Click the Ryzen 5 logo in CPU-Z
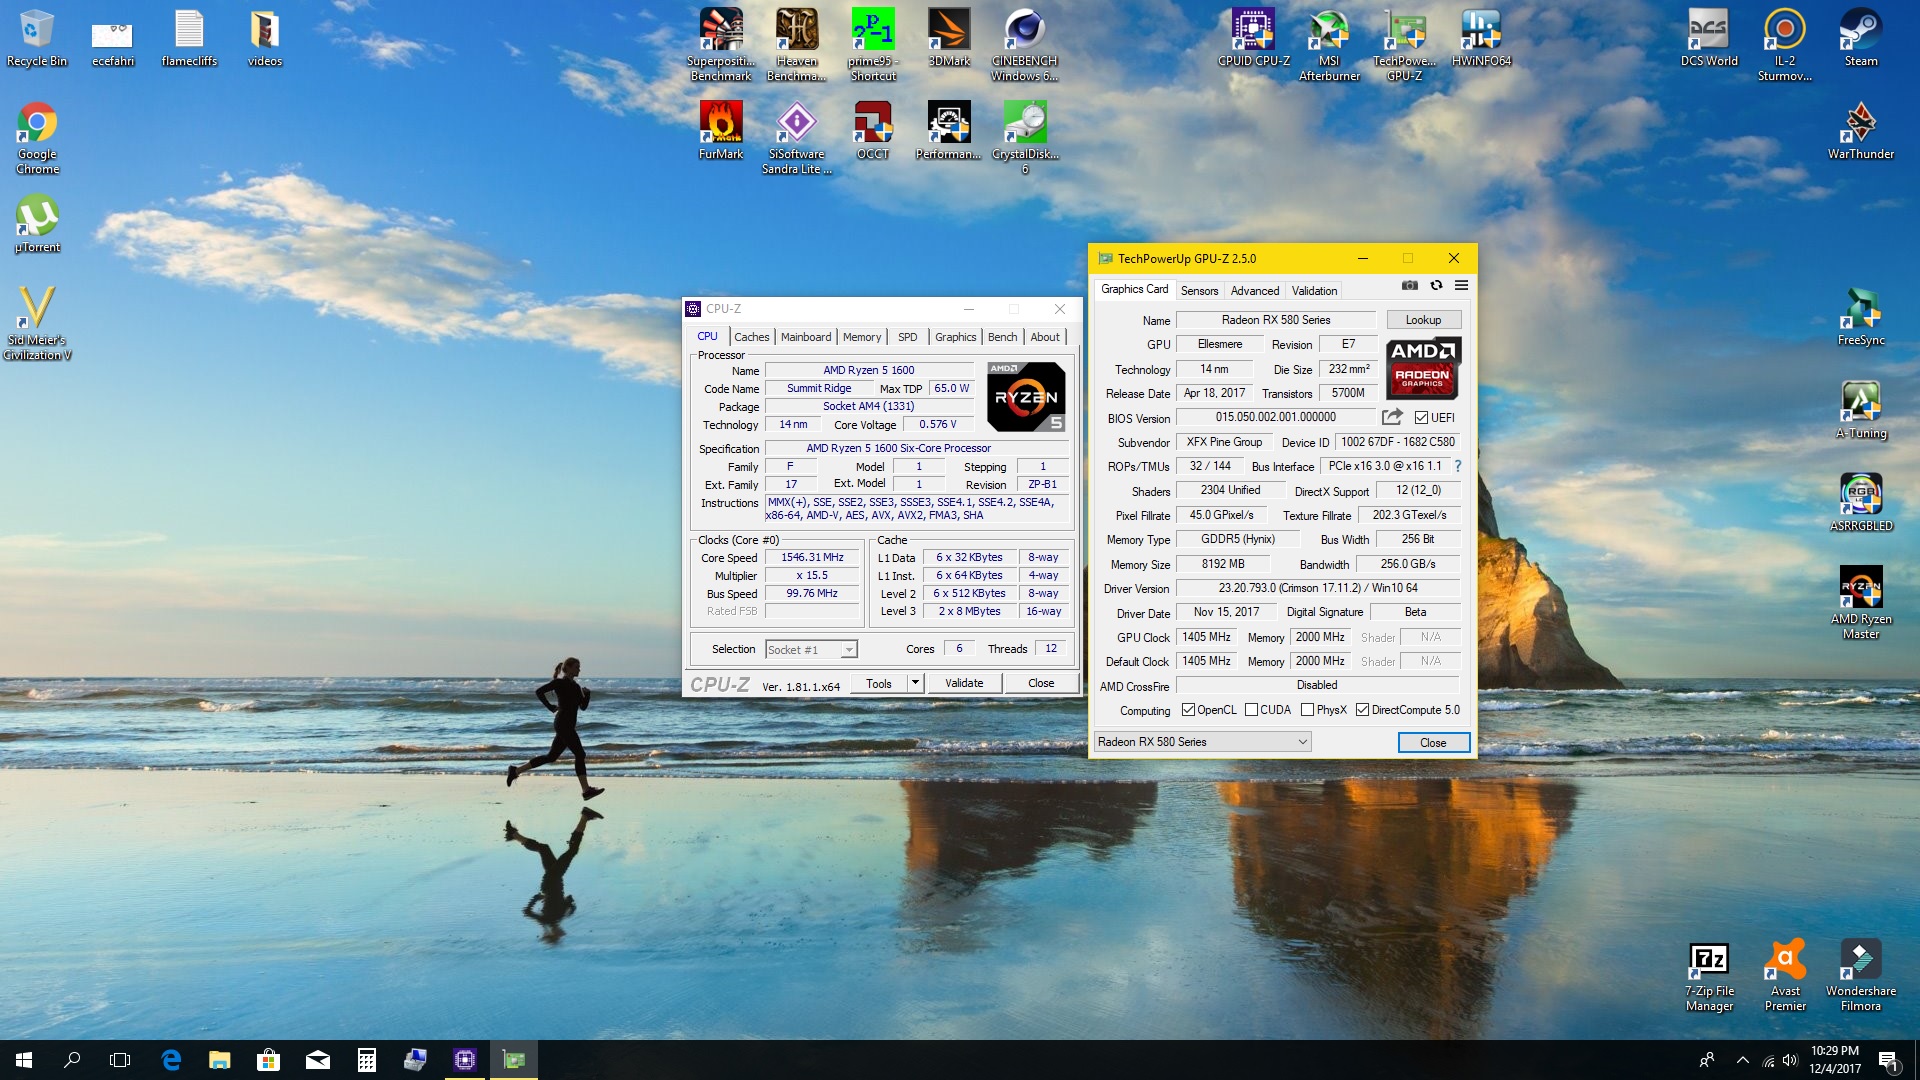Viewport: 1920px width, 1080px height. click(1026, 397)
